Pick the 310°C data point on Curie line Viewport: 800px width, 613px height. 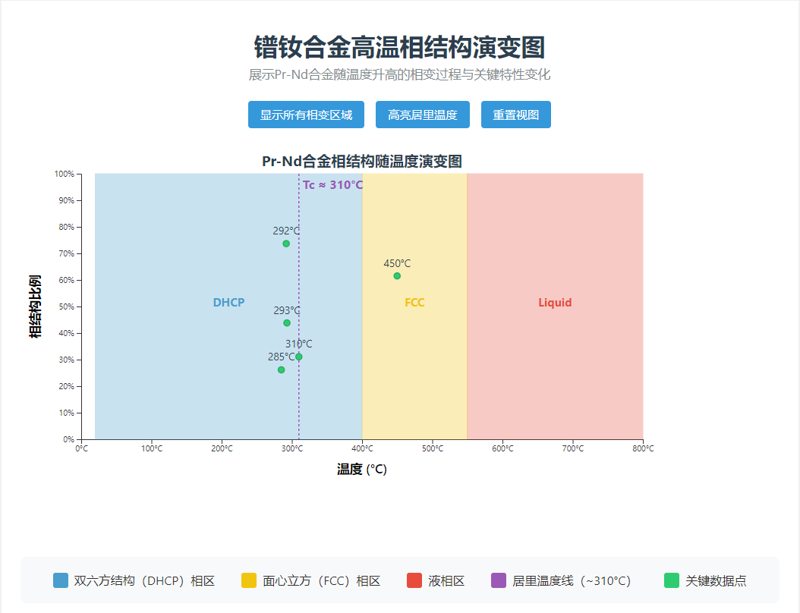click(x=299, y=357)
